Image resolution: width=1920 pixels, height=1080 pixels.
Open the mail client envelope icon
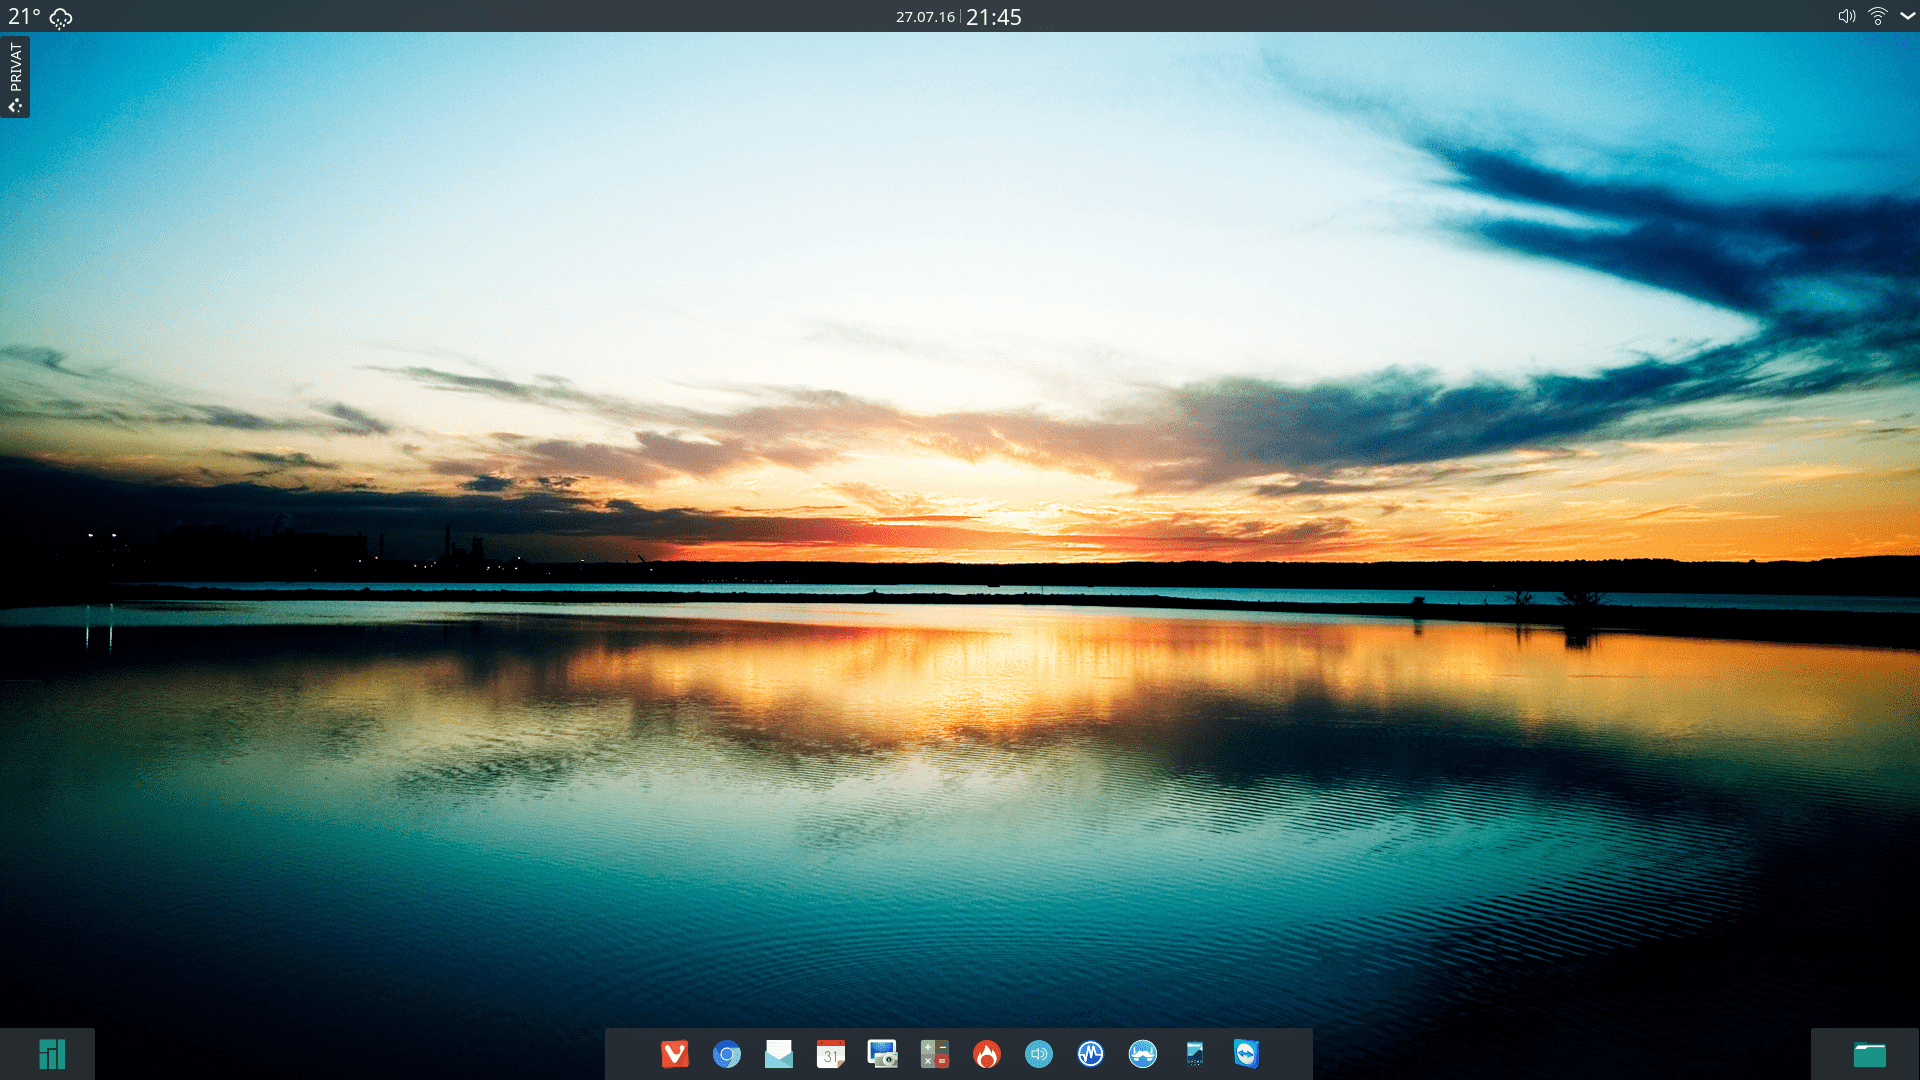(x=779, y=1054)
